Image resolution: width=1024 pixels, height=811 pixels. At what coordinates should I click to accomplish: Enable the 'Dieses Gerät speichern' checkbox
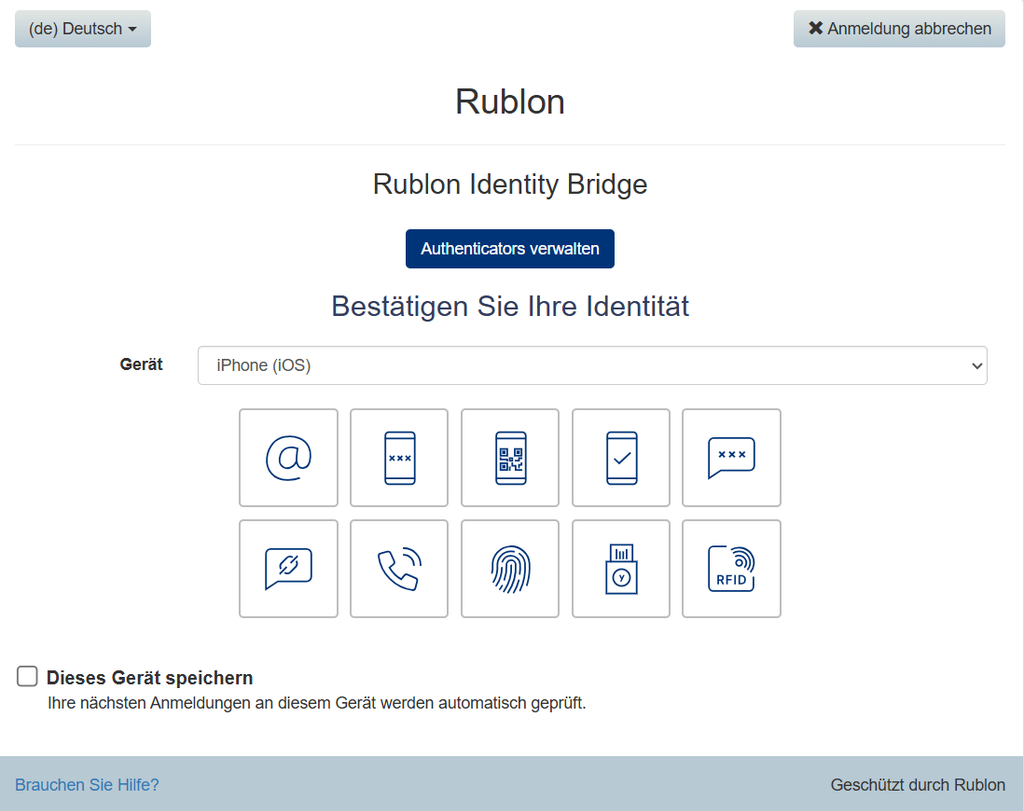tap(27, 676)
